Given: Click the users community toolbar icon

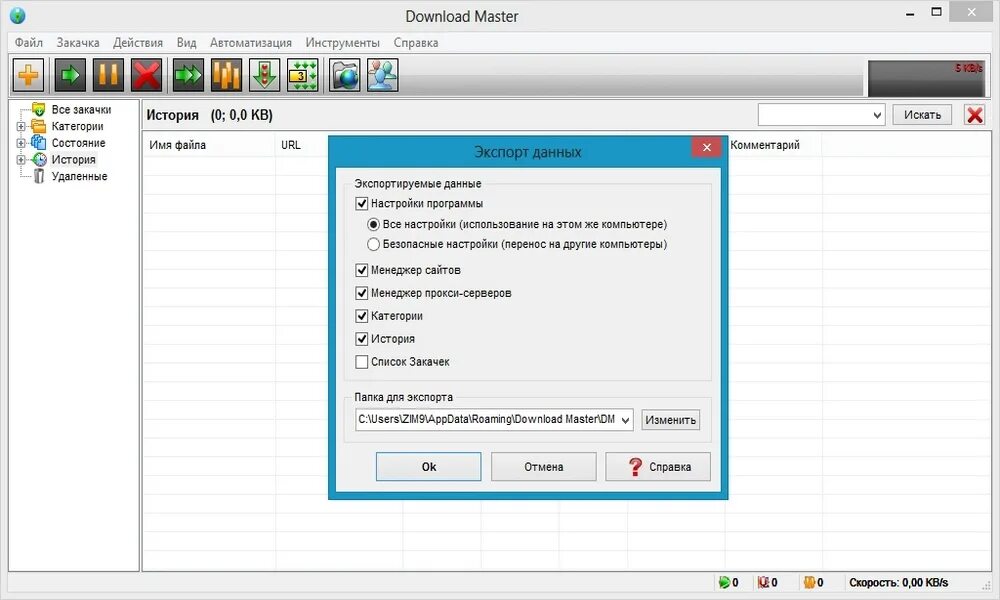Looking at the screenshot, I should click(383, 75).
